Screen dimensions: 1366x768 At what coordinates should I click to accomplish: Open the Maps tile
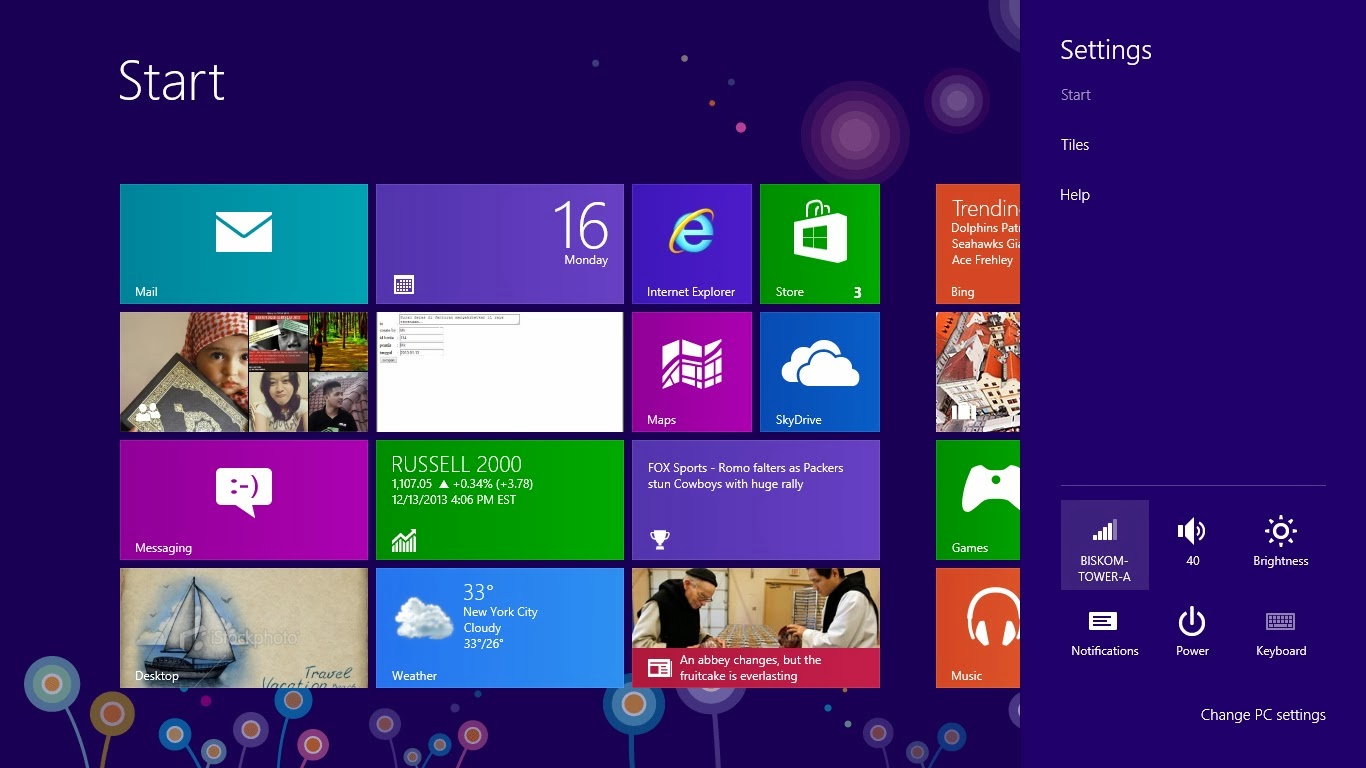[692, 372]
